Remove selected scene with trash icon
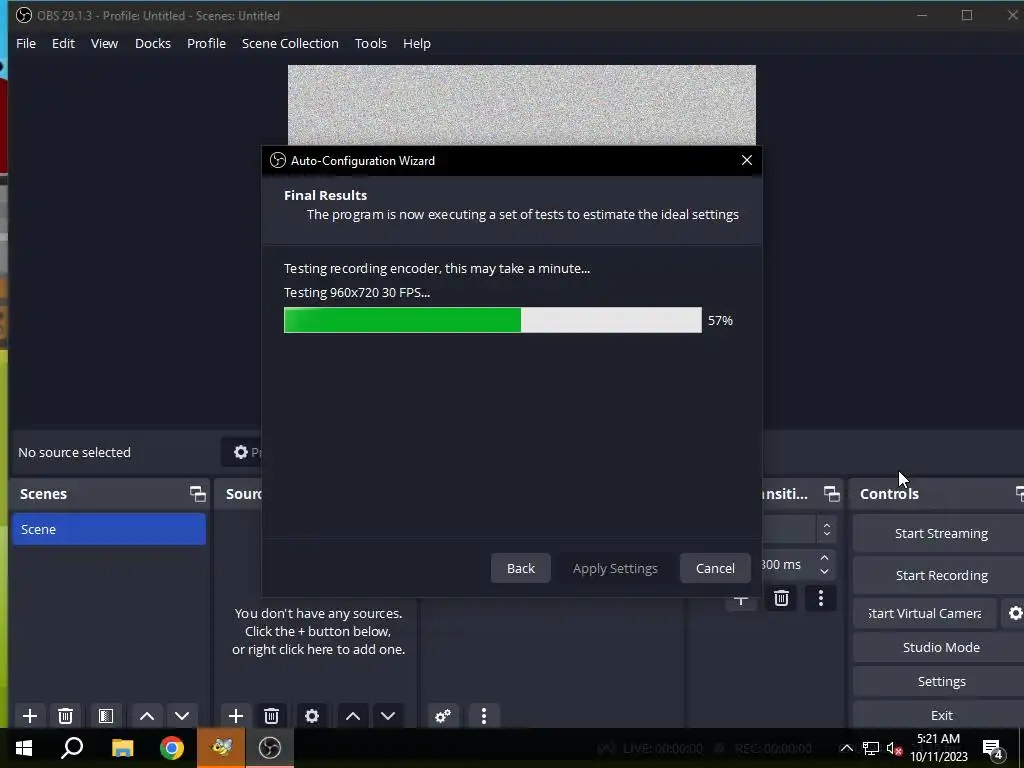Screen dimensions: 1024x768 click(65, 716)
